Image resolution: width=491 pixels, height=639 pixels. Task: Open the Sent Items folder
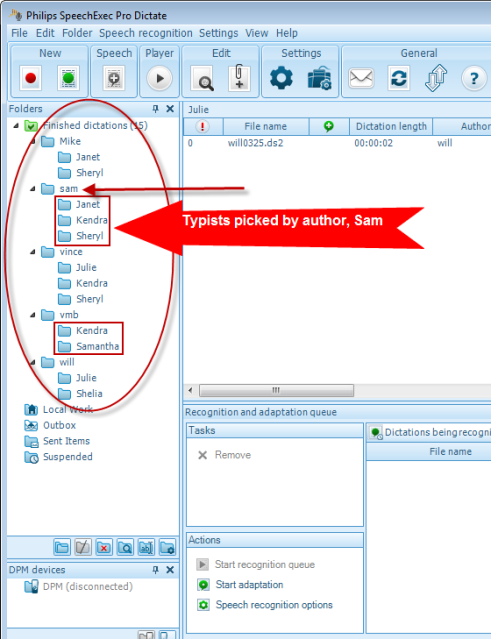click(57, 441)
